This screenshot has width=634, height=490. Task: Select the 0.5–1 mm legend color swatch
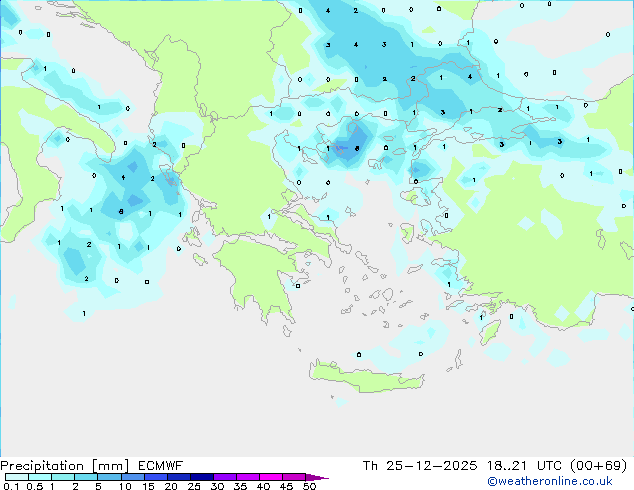point(40,477)
